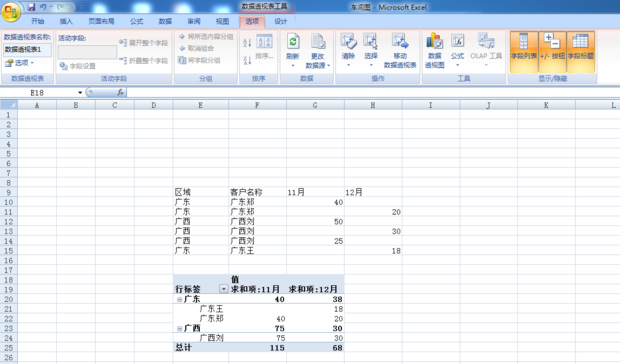This screenshot has height=364, width=620.
Task: Select column H header
Action: 373,105
